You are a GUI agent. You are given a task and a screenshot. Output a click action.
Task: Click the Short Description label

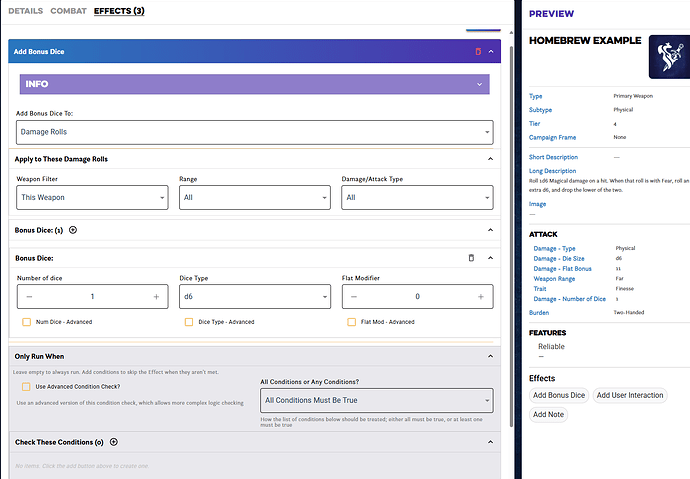click(x=553, y=157)
